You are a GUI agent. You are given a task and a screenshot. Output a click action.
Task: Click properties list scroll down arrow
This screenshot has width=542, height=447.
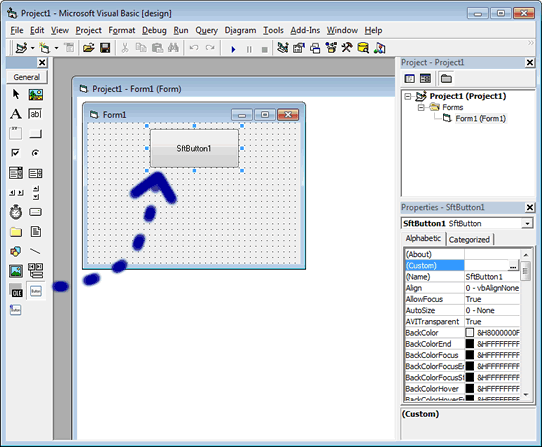(526, 394)
